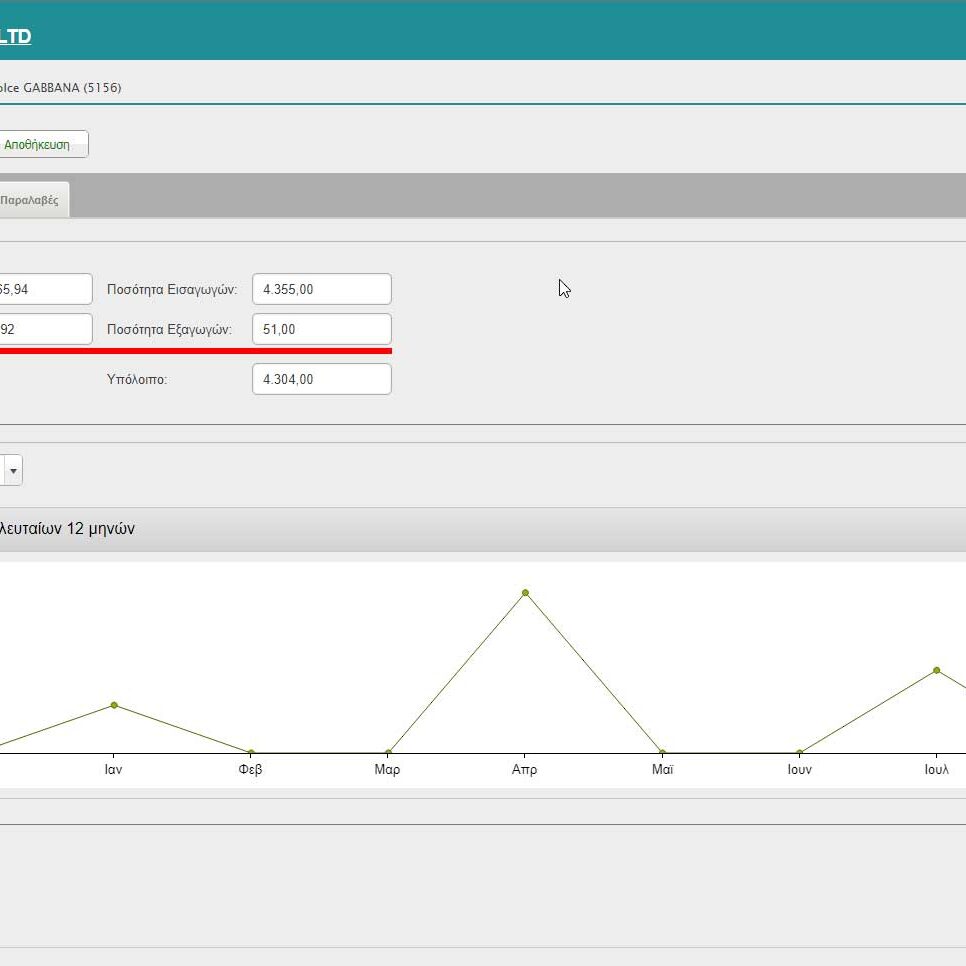The image size is (966, 966).
Task: Click the February data point on baseline
Action: (x=251, y=752)
